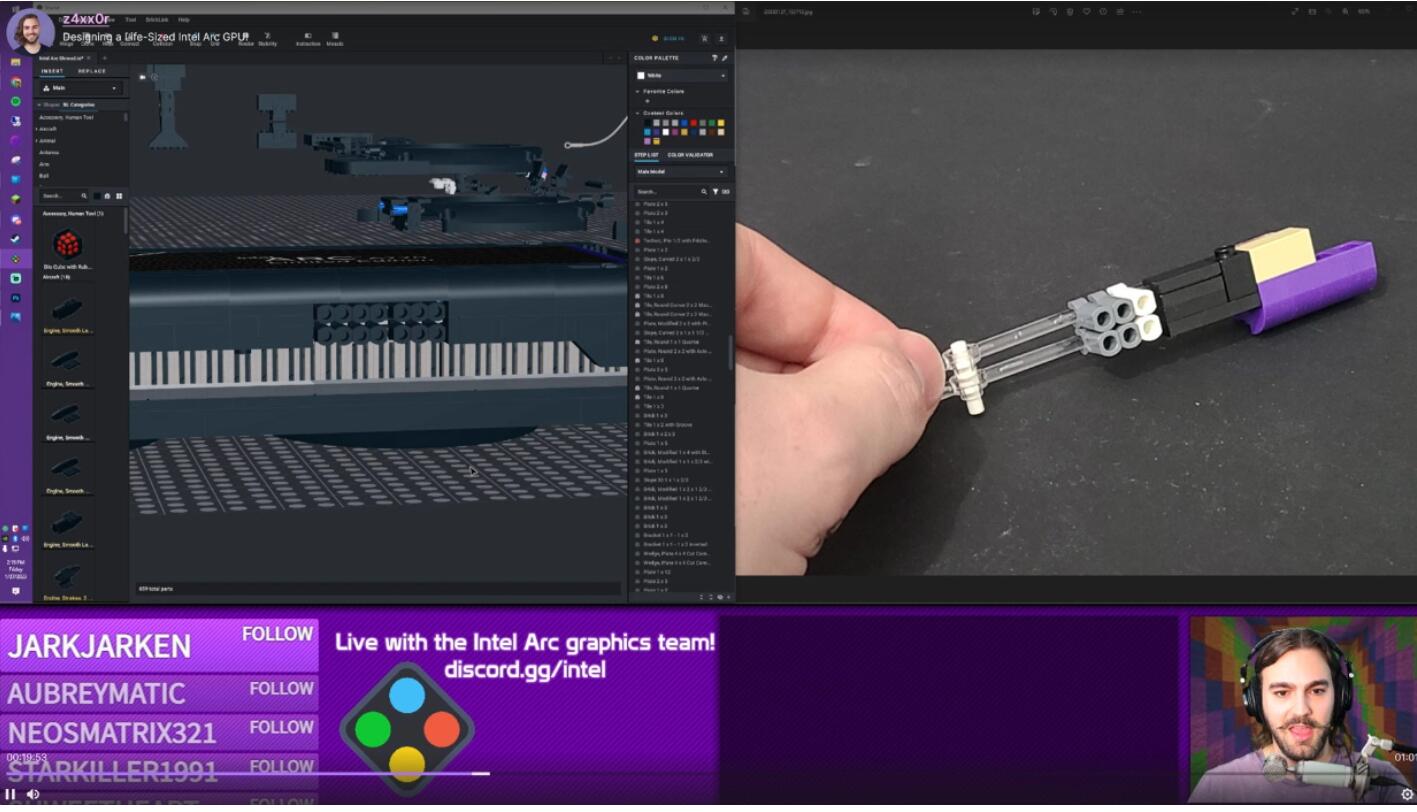Toggle step view icon beside the filter

pos(725,191)
